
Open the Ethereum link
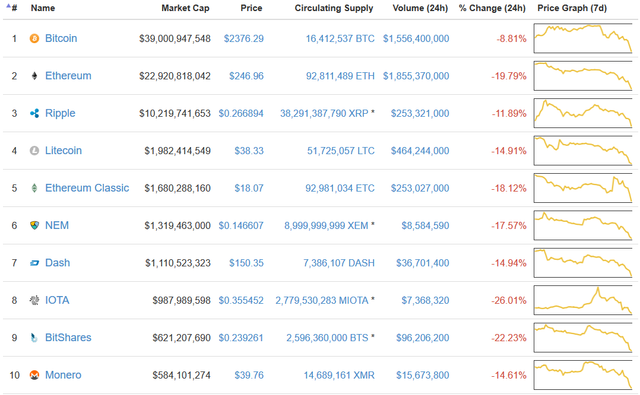(x=68, y=76)
